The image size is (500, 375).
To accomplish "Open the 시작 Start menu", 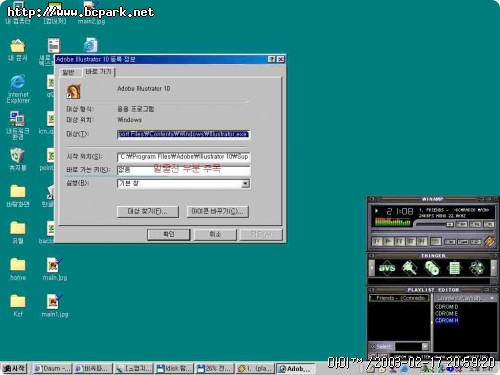I will coord(14,369).
